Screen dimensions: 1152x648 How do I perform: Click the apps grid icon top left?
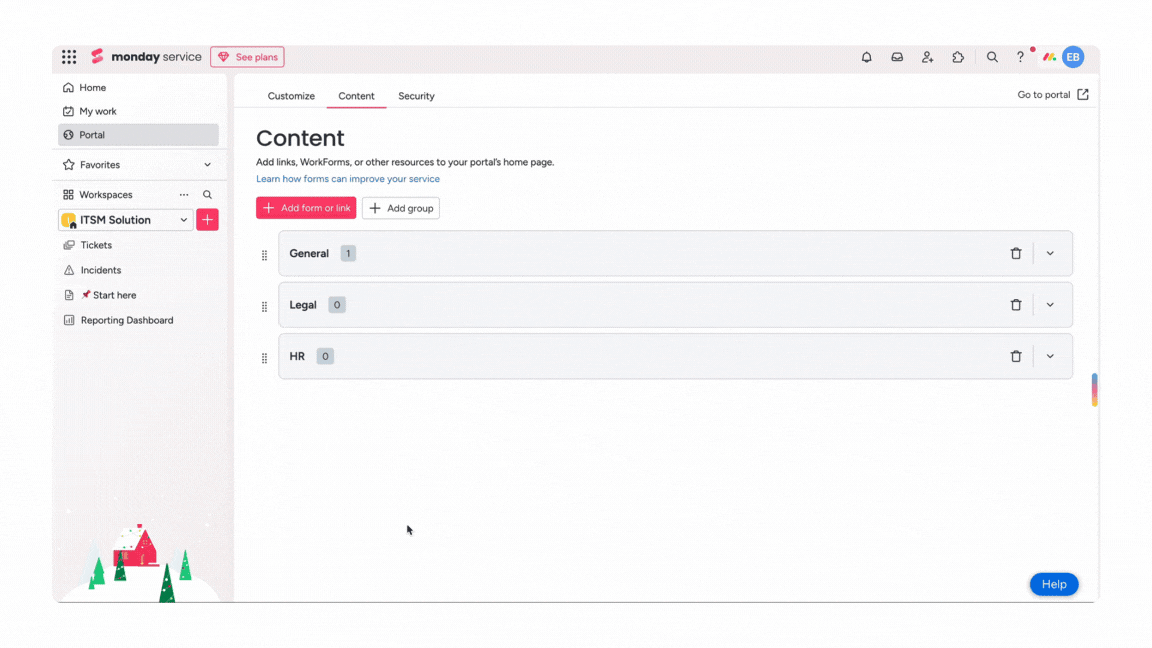click(69, 56)
